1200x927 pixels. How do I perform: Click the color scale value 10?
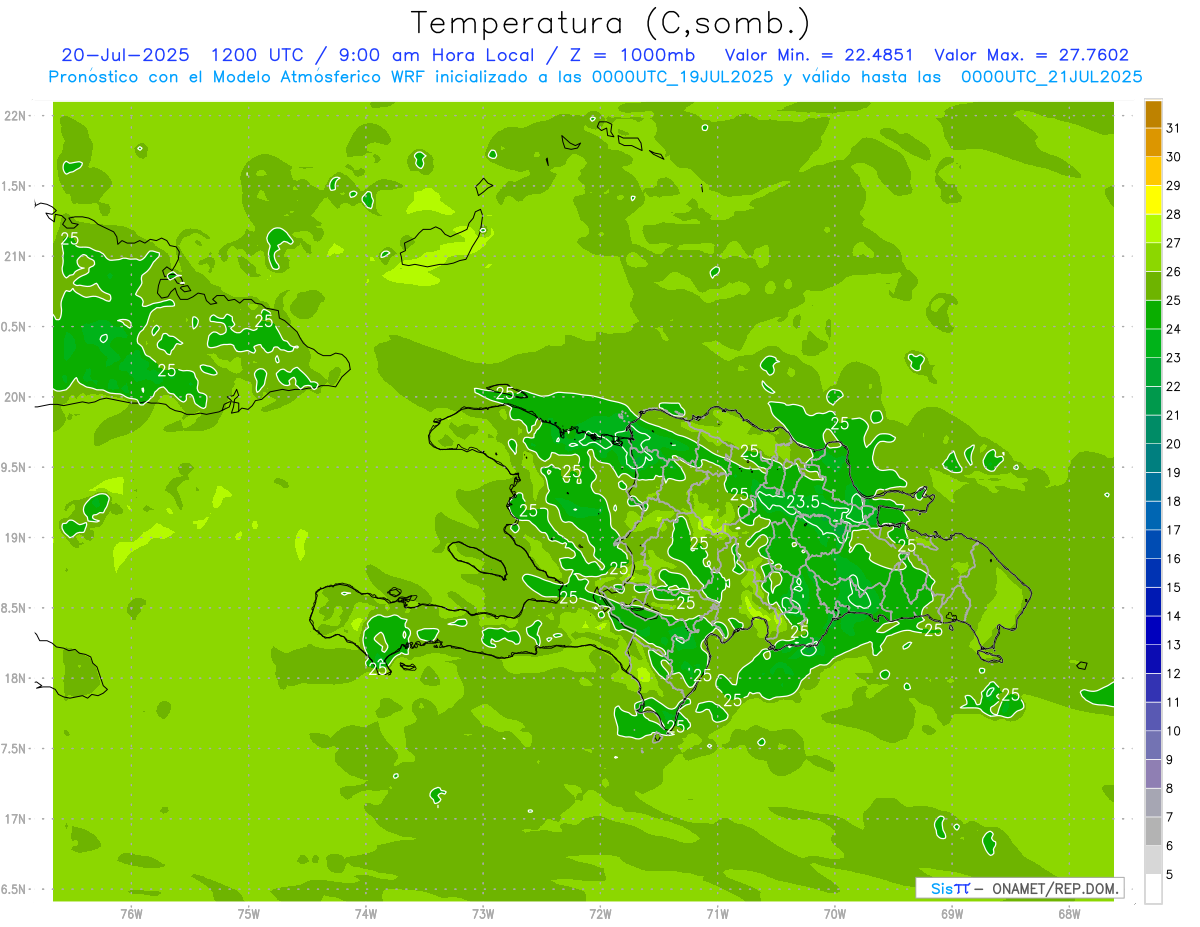click(x=1173, y=731)
